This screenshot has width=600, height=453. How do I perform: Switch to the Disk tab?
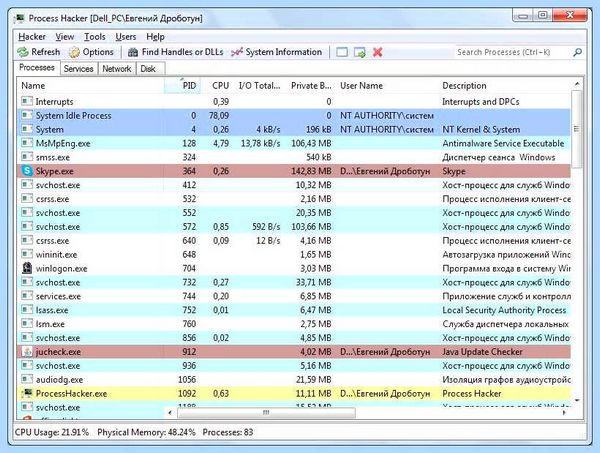(148, 69)
